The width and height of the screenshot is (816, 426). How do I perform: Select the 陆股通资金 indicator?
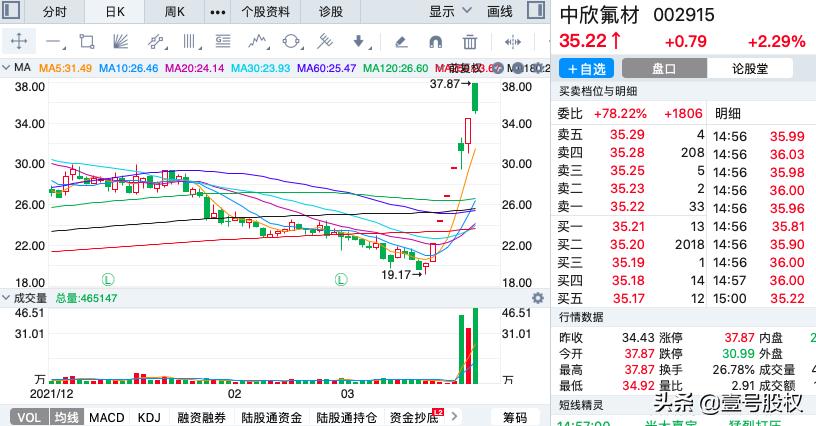(x=271, y=417)
